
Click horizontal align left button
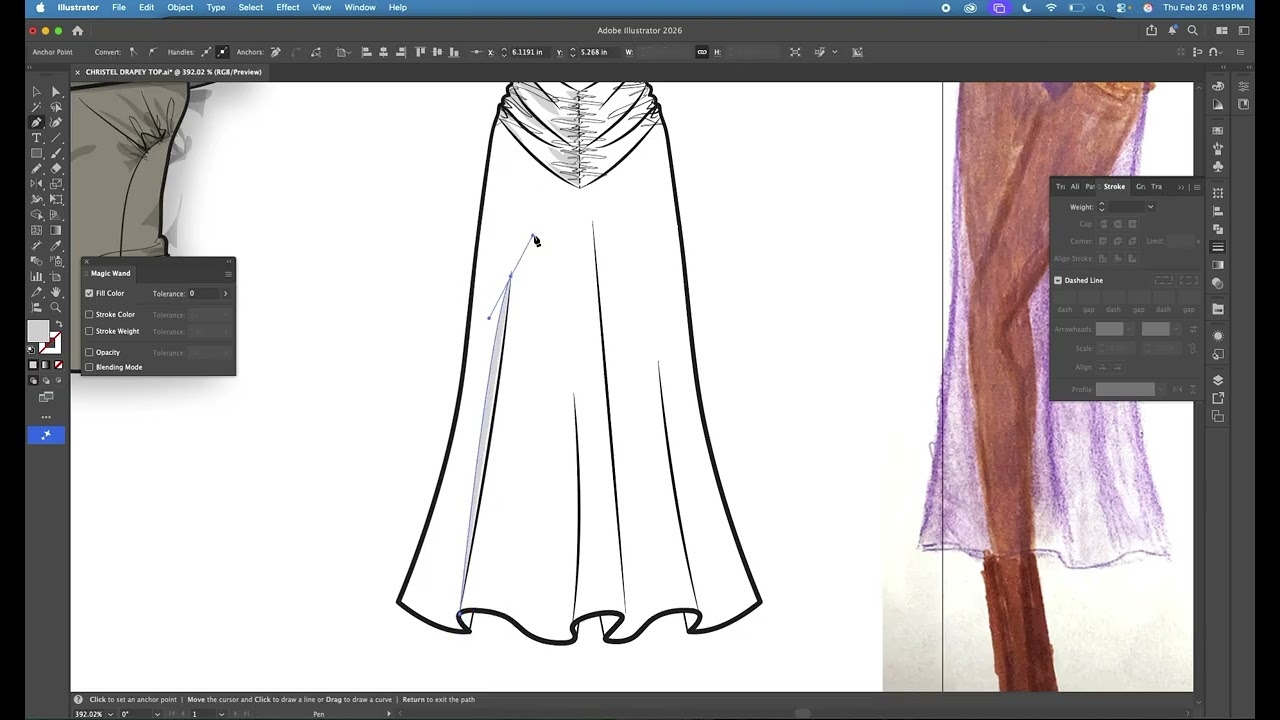(366, 52)
